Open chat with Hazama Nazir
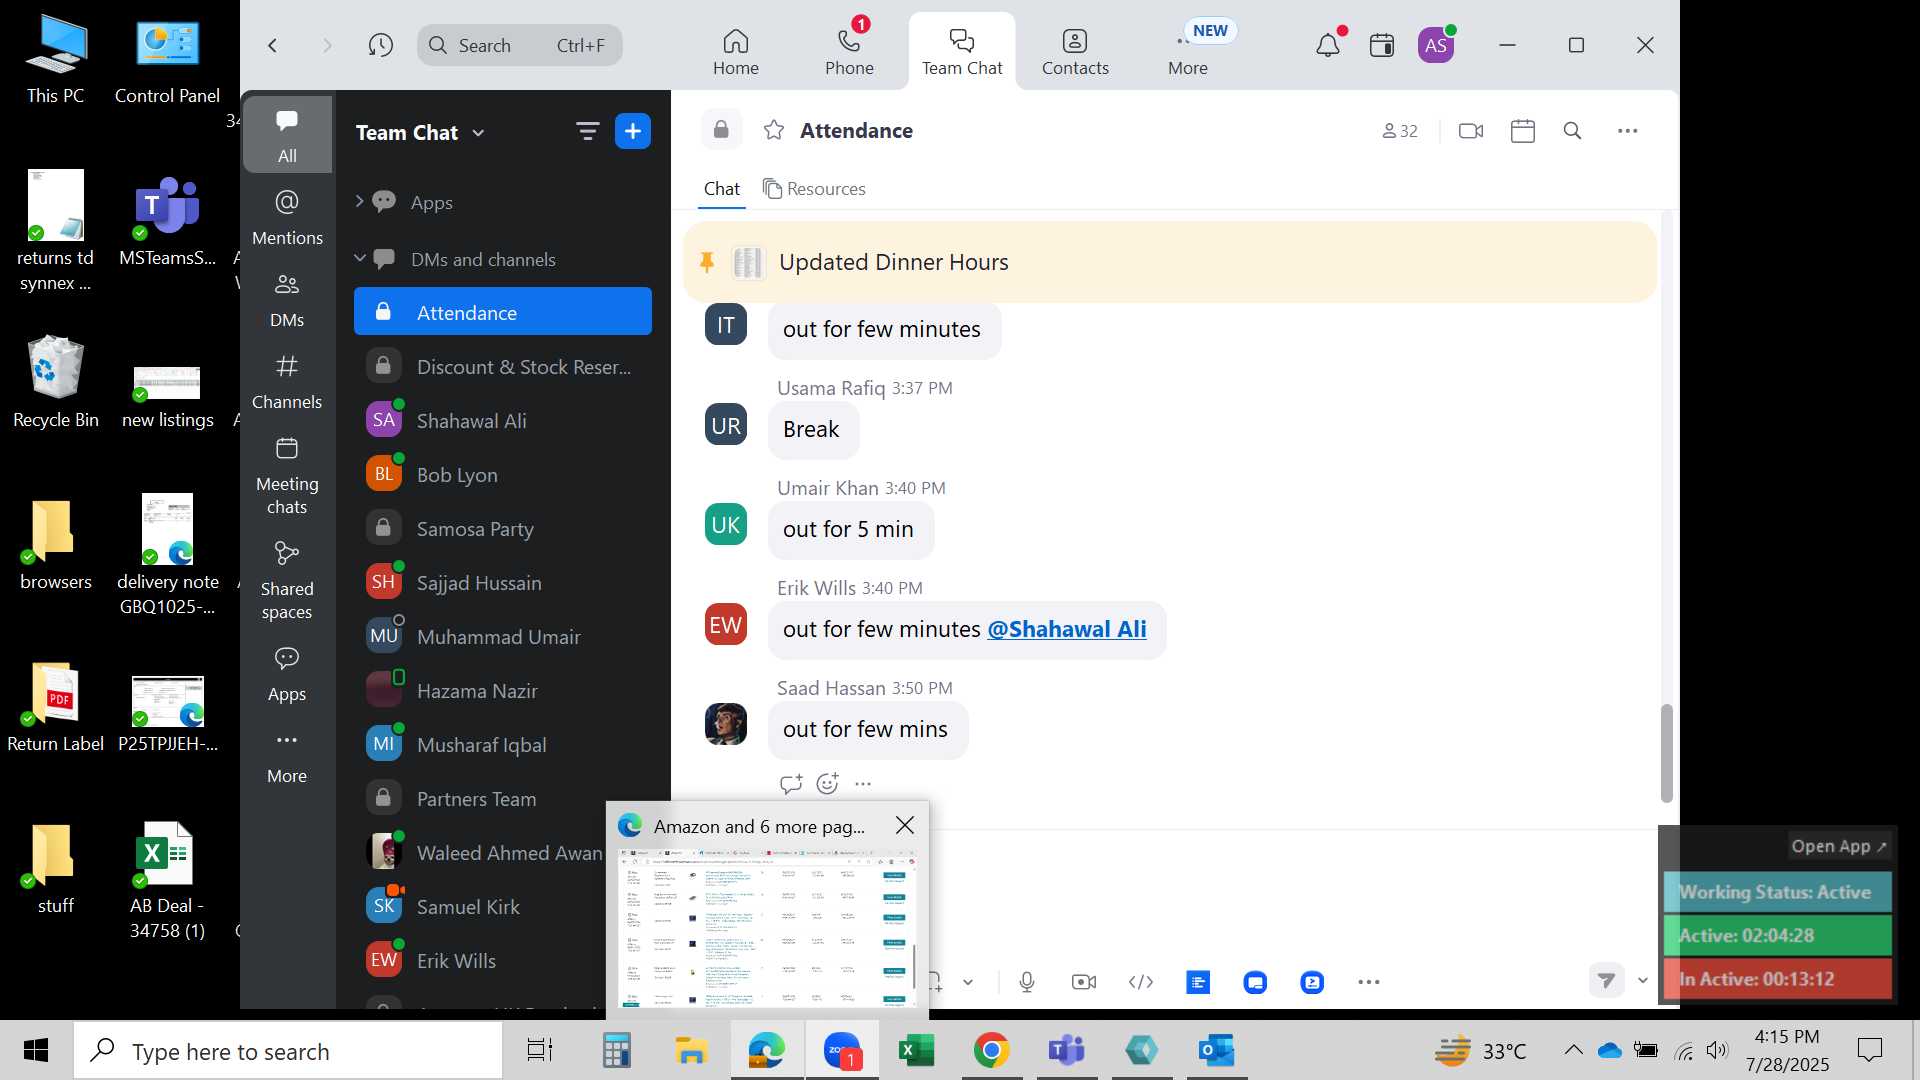The image size is (1920, 1080). tap(502, 690)
